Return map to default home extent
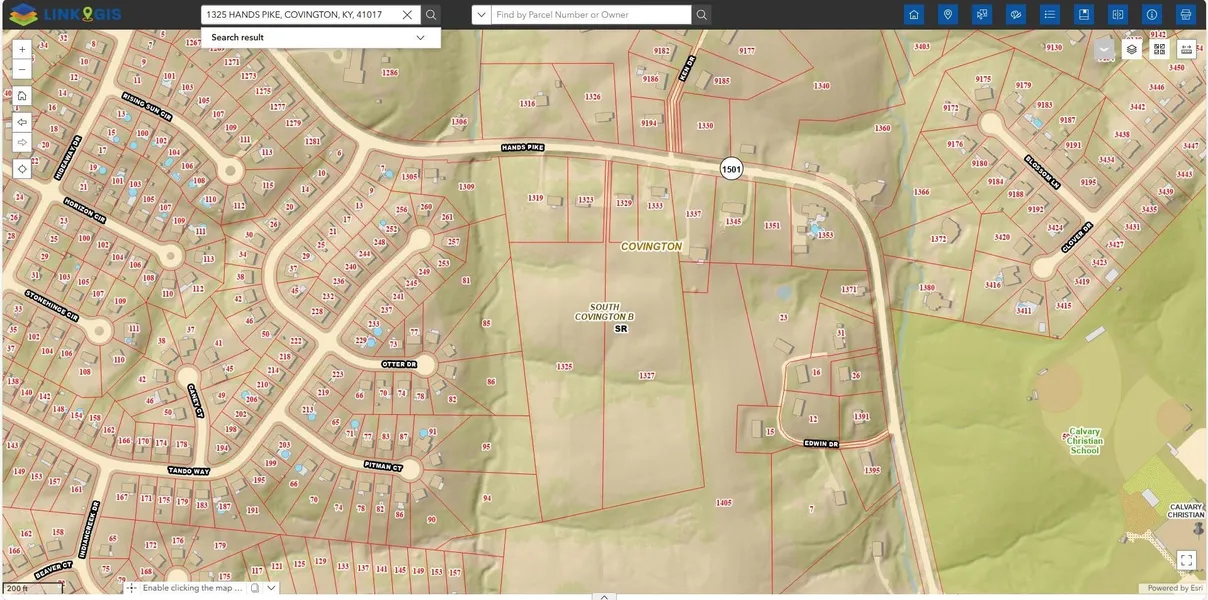This screenshot has width=1208, height=600. pyautogui.click(x=22, y=96)
